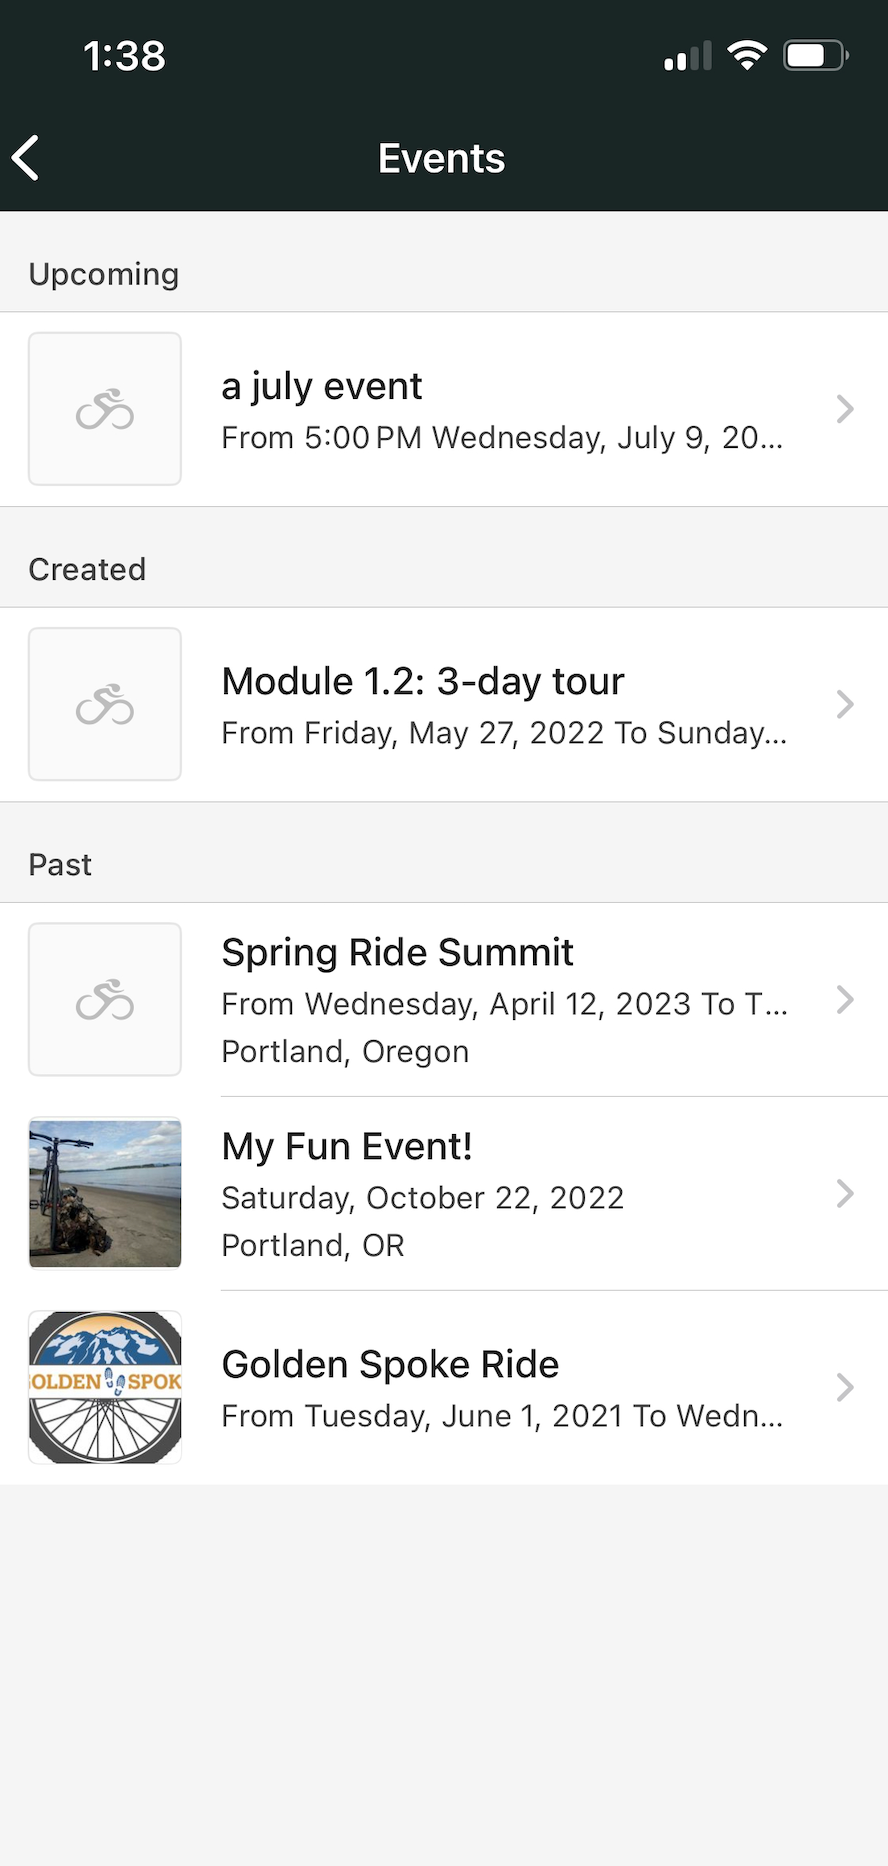The image size is (888, 1866).
Task: Tap the back arrow in header
Action: pos(26,158)
